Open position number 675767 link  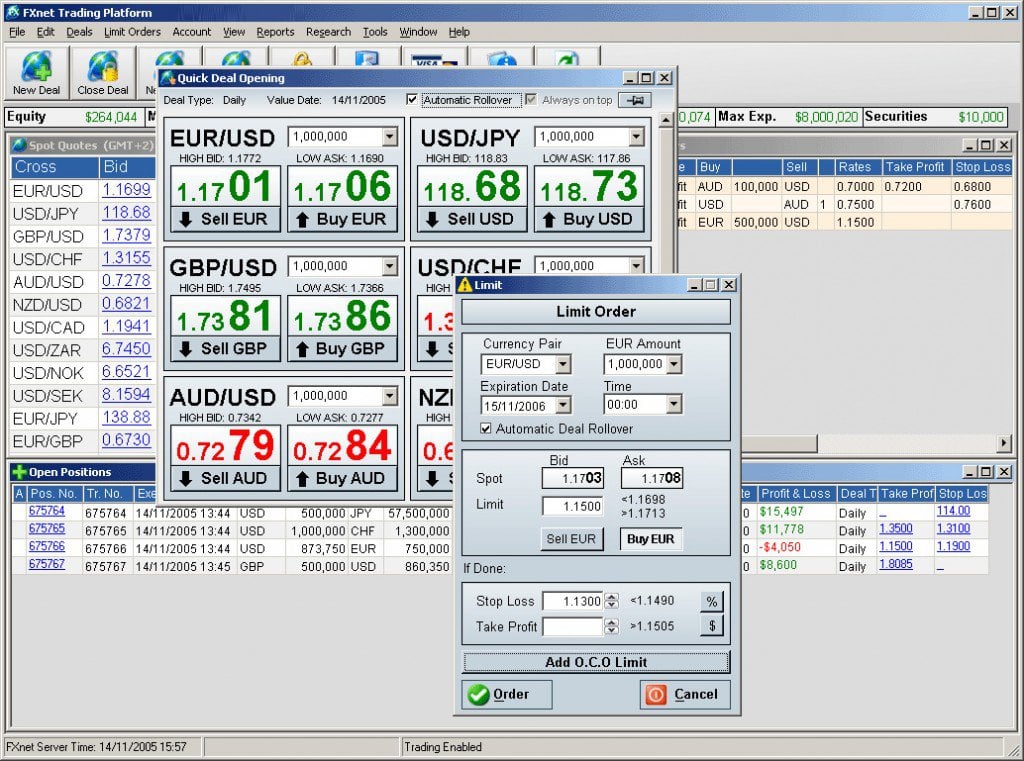pos(47,564)
